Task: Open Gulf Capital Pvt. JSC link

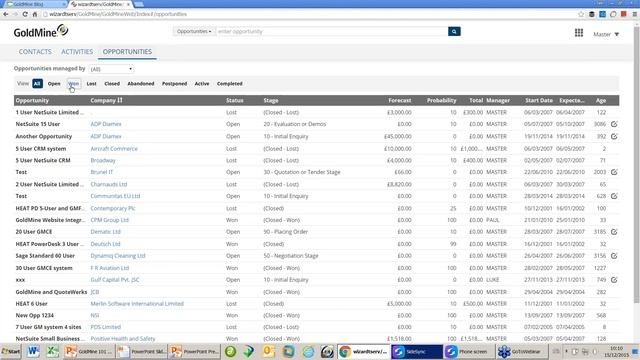Action: (x=115, y=280)
